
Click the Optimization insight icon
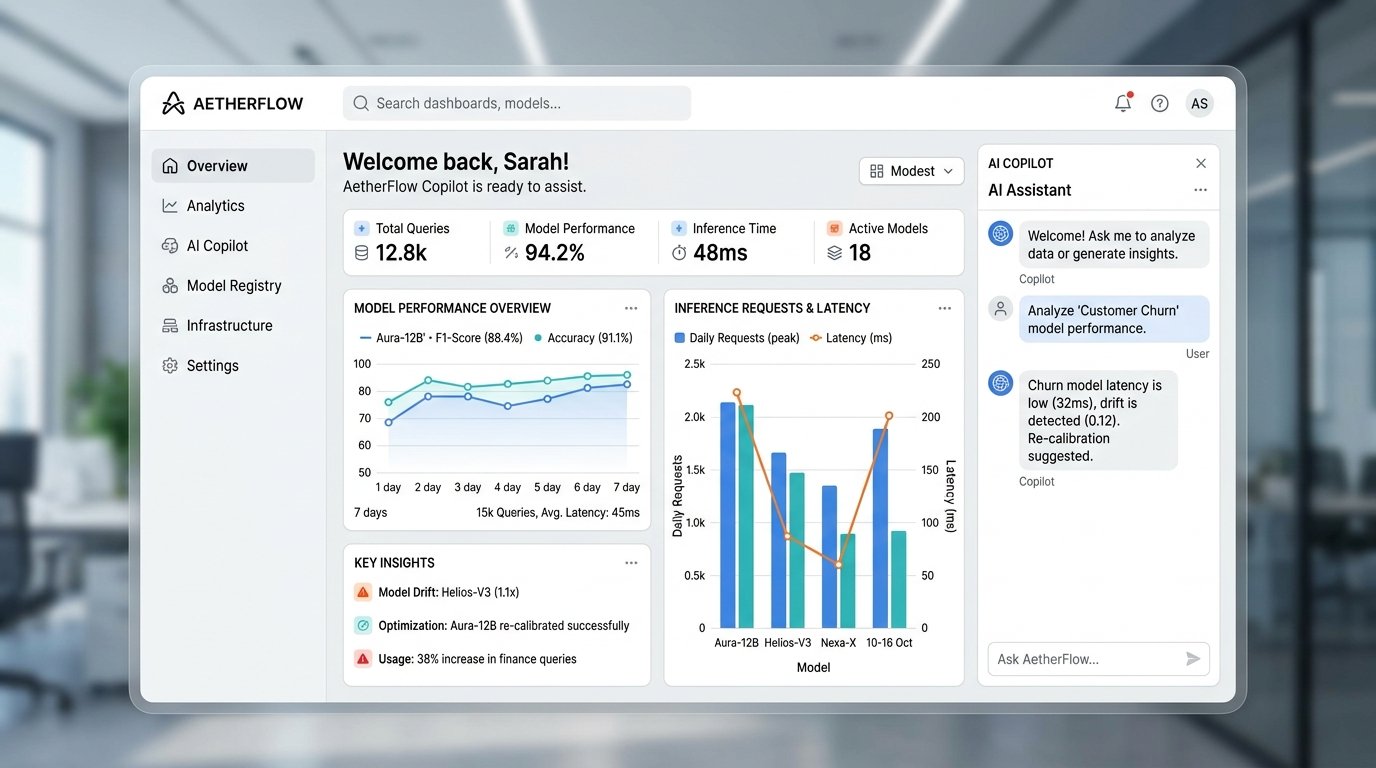click(363, 625)
